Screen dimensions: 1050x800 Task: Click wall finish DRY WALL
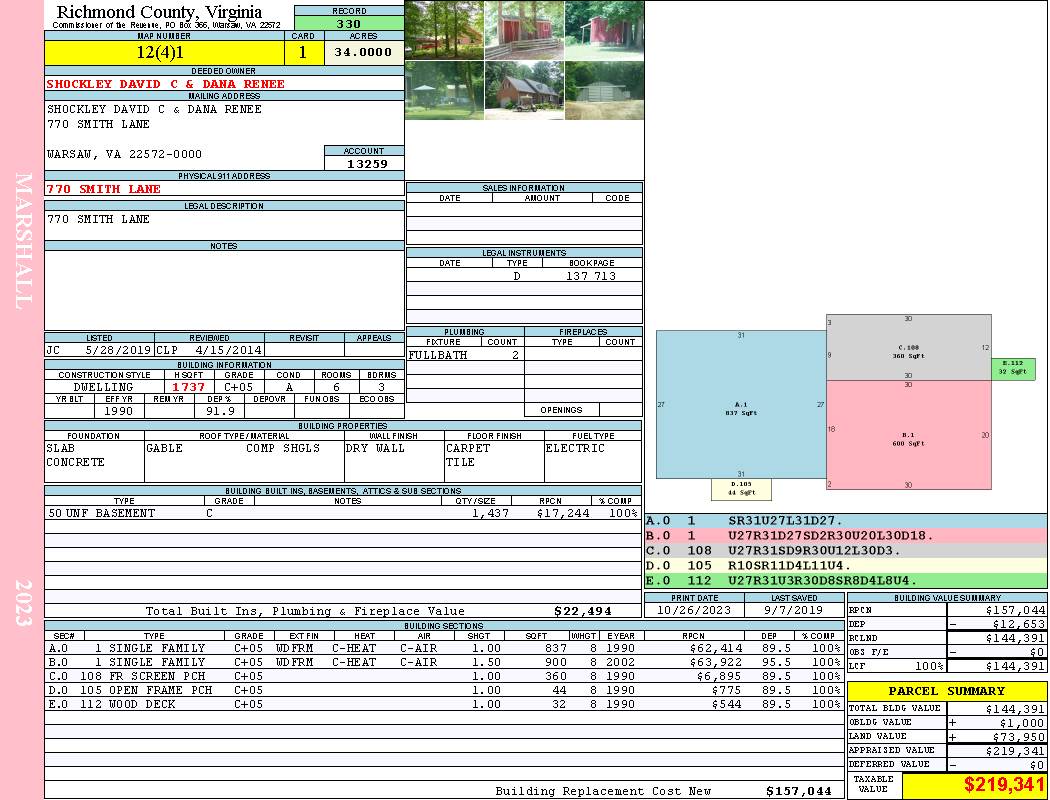(x=375, y=448)
